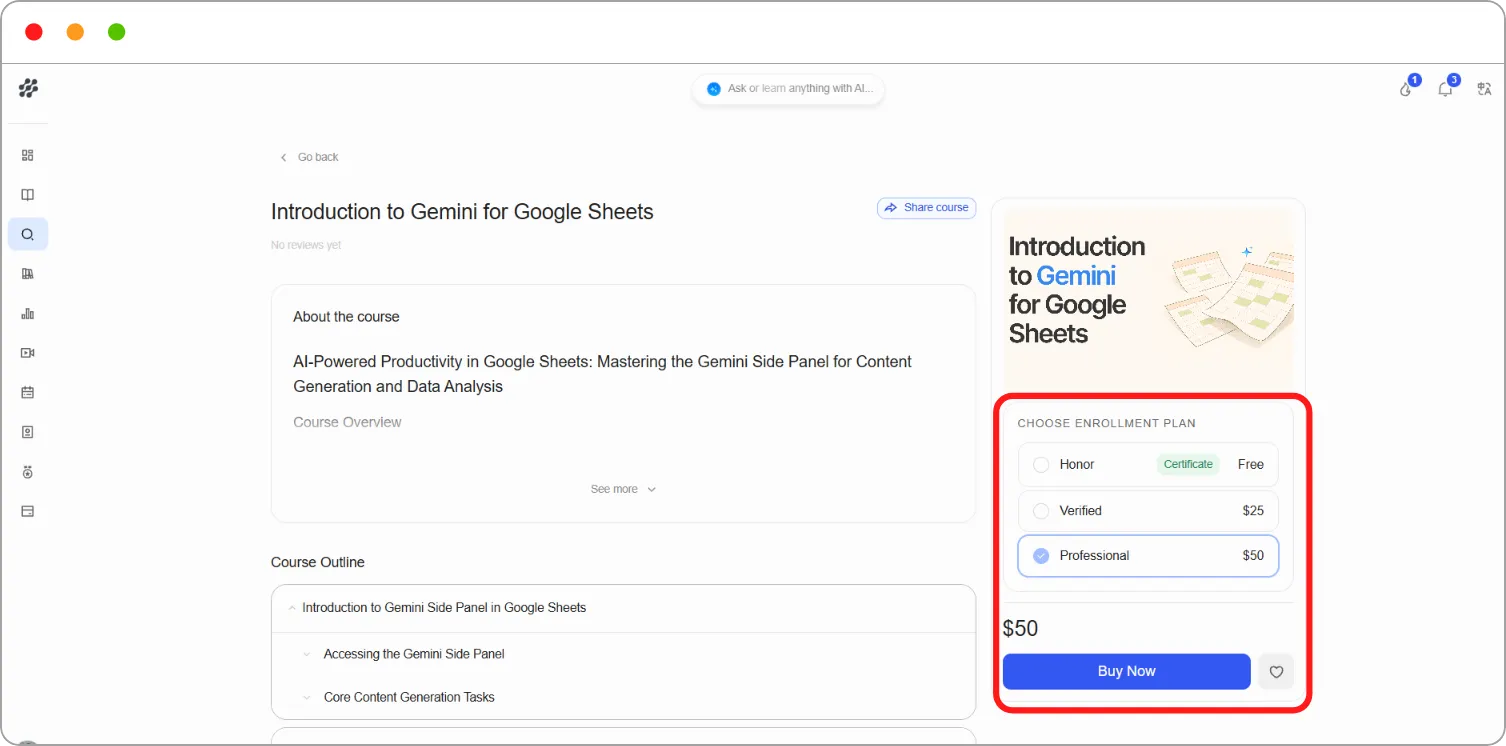The image size is (1506, 746).
Task: Click the app logo in the sidebar
Action: [28, 89]
